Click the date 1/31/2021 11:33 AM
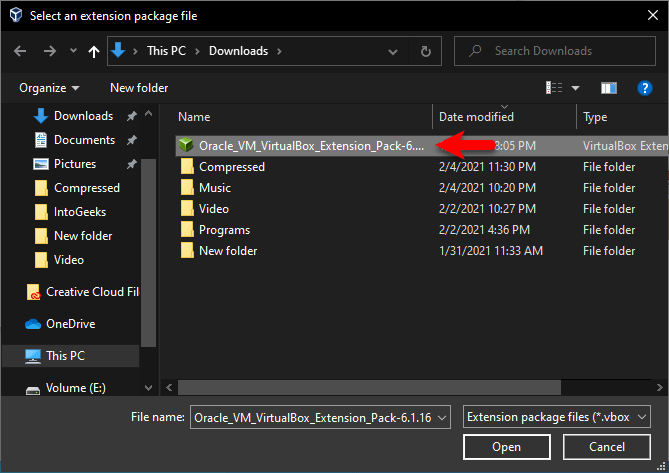 tap(491, 251)
